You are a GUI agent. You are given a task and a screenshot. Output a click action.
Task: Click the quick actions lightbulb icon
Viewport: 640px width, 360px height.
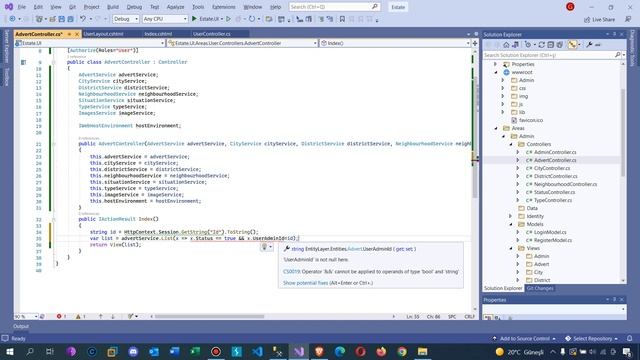click(x=264, y=247)
